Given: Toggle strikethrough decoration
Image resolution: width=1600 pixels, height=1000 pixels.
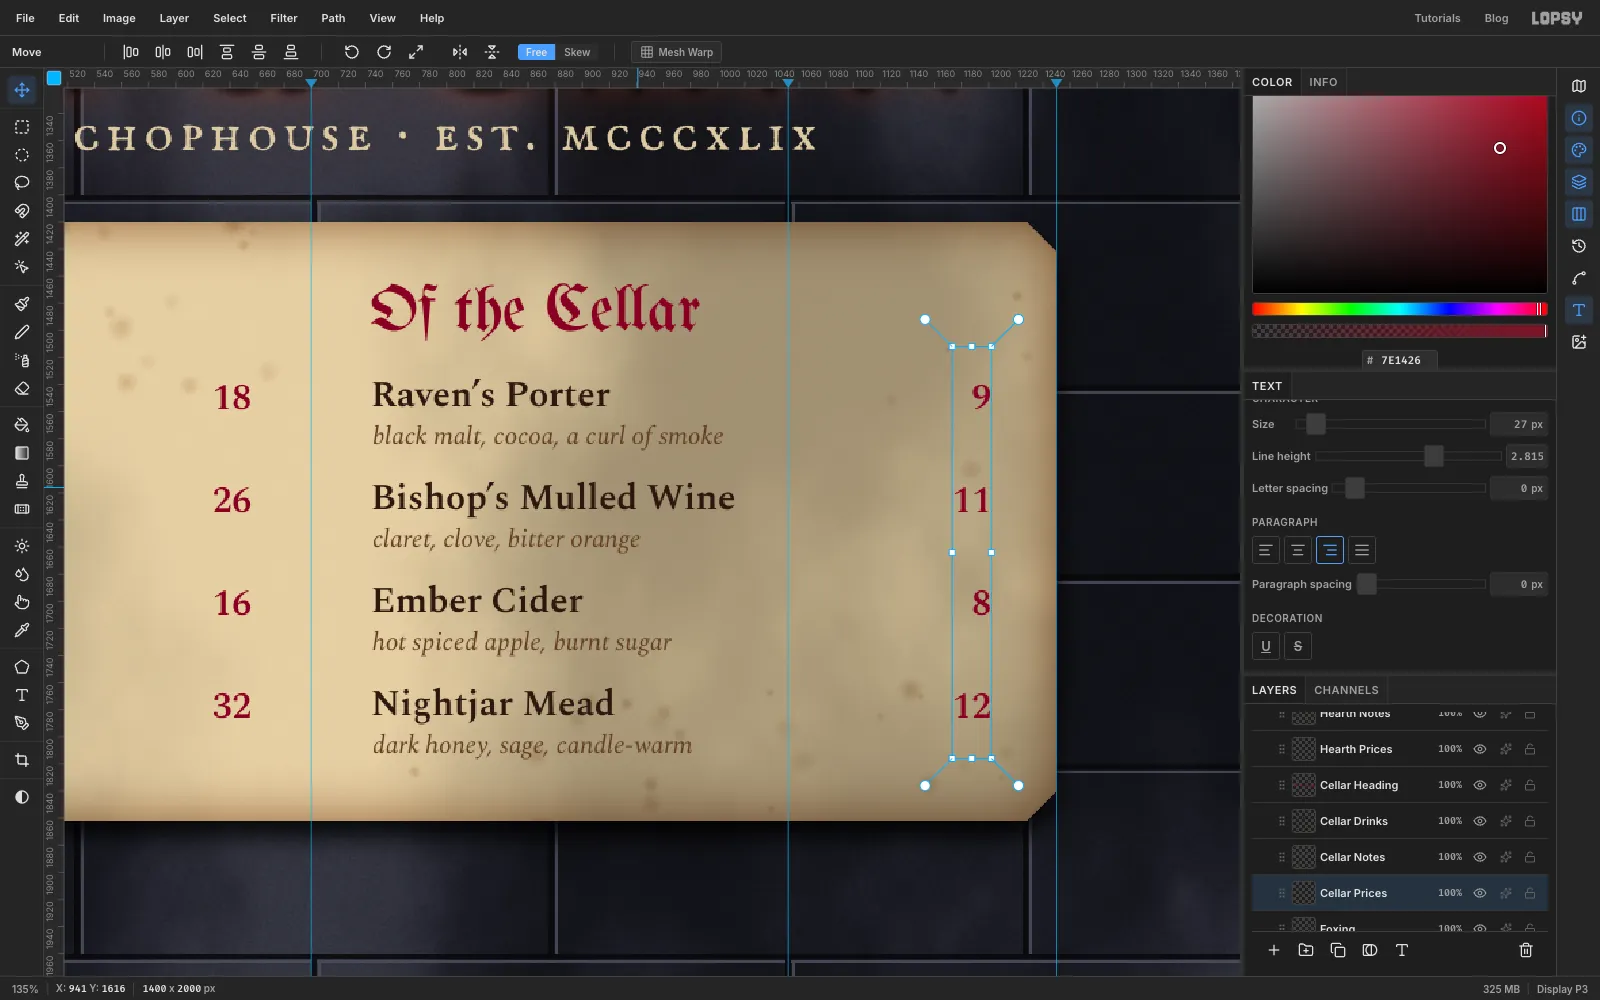Looking at the screenshot, I should click(1298, 646).
